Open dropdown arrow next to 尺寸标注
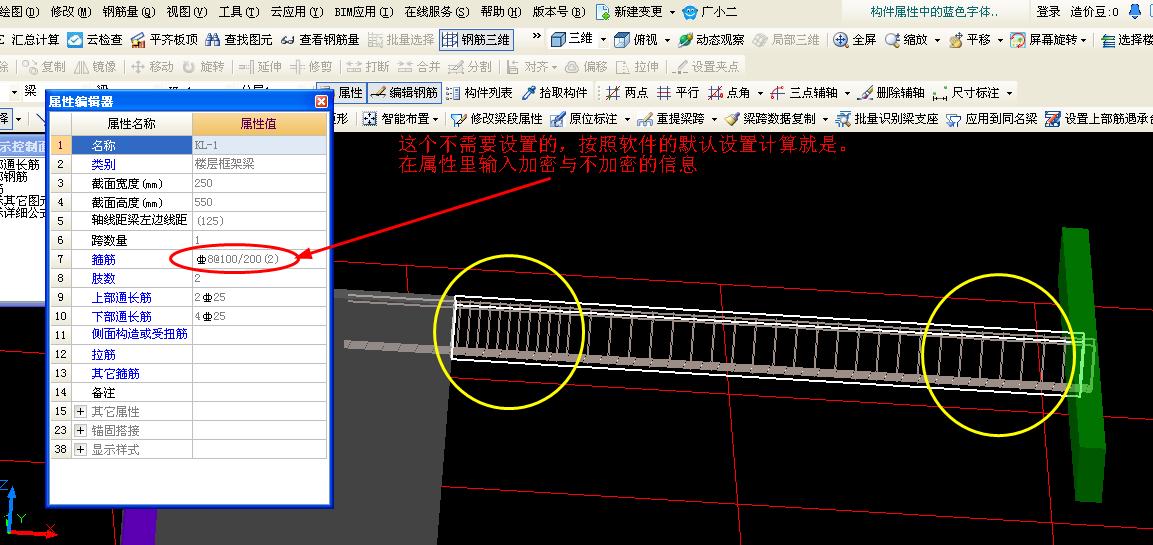The height and width of the screenshot is (545, 1153). point(1010,93)
